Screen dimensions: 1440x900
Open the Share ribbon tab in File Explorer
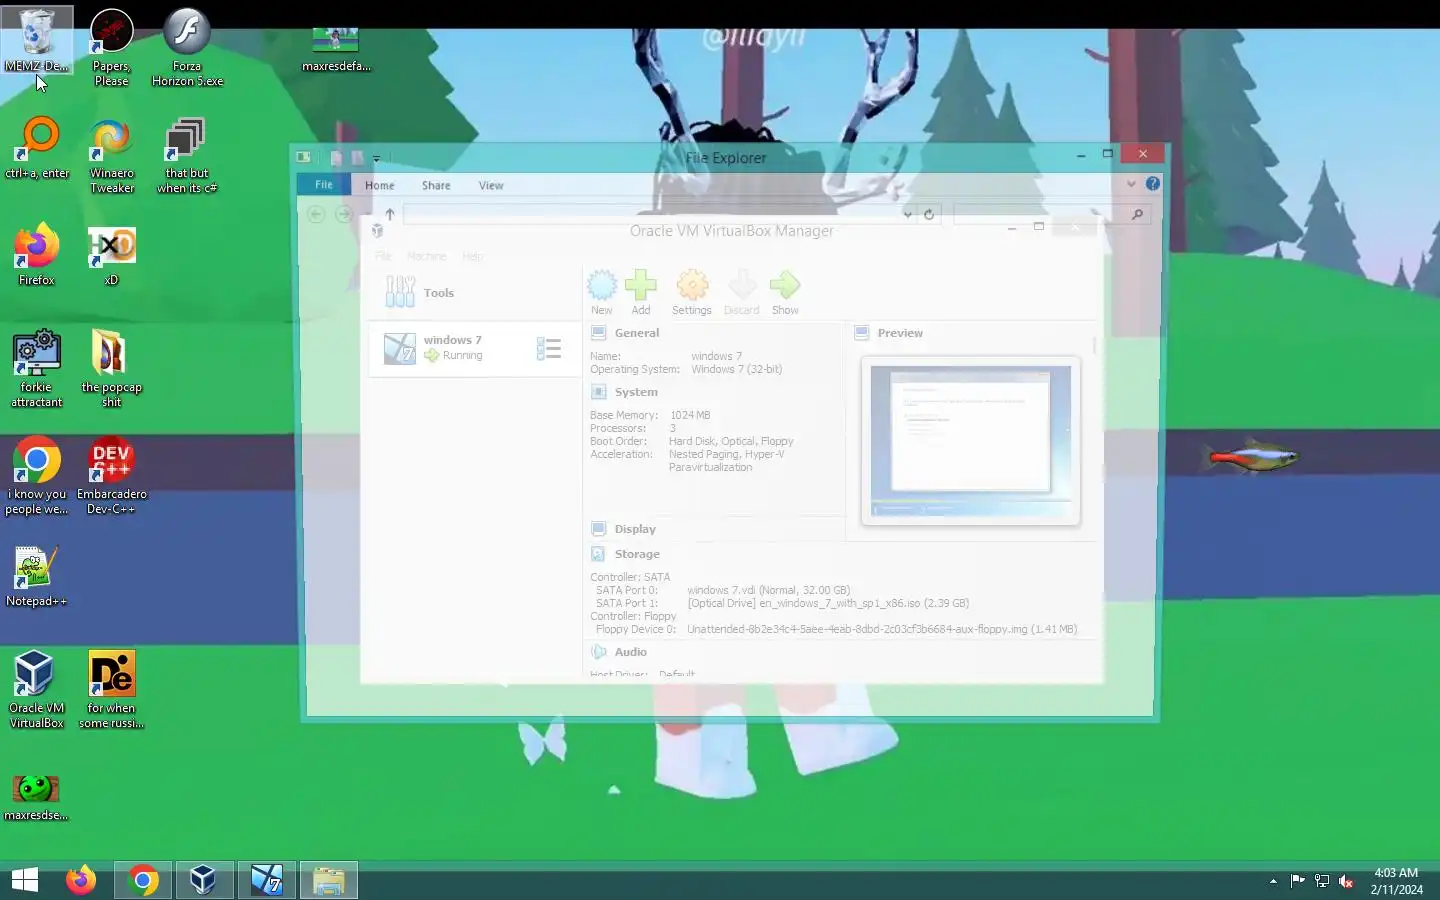(x=436, y=185)
